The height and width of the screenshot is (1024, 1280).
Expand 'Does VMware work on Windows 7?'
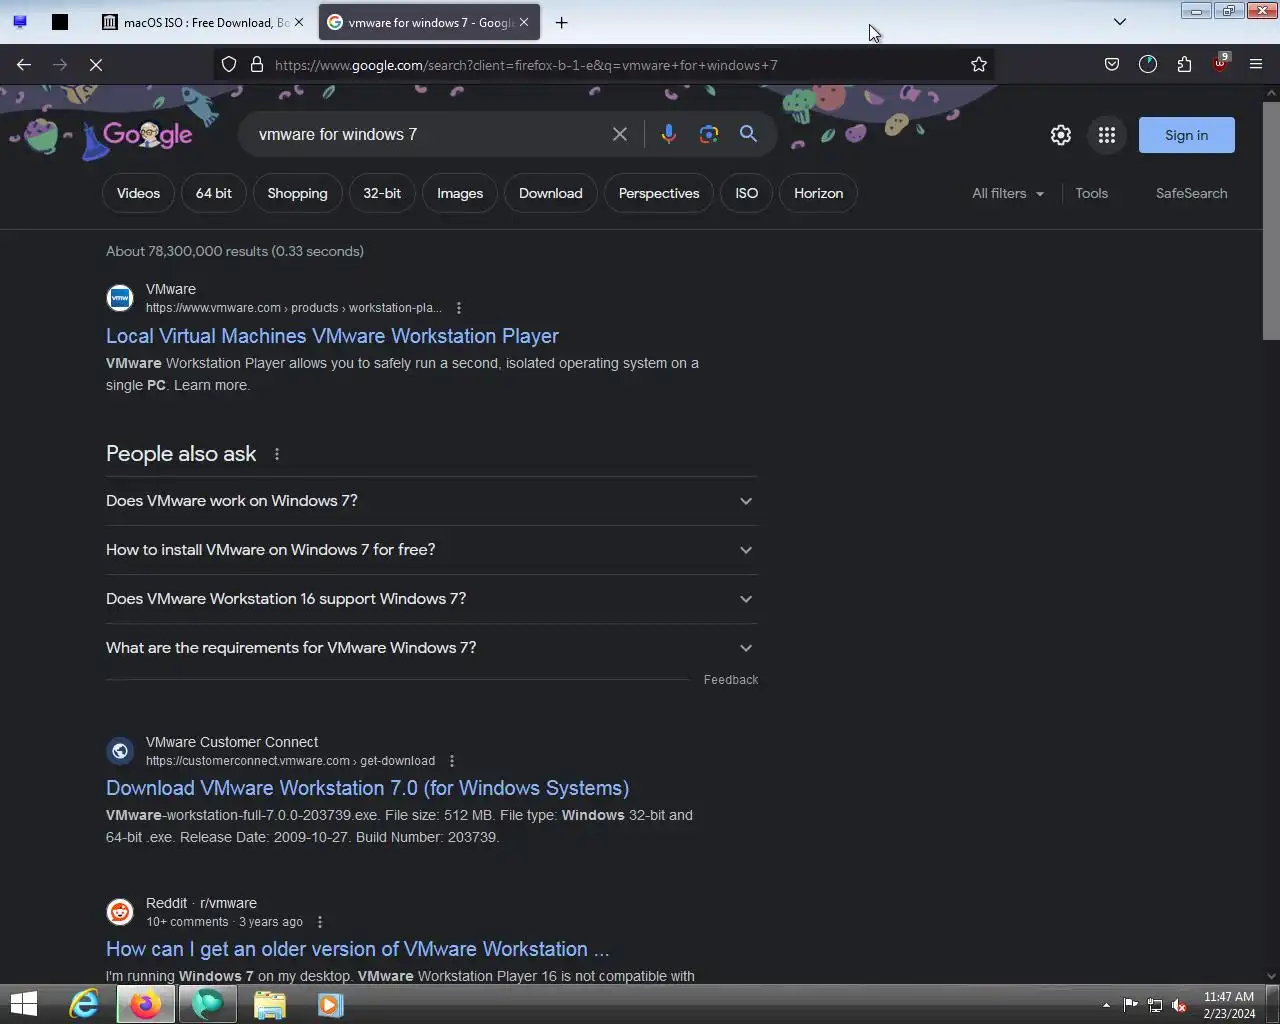[431, 501]
